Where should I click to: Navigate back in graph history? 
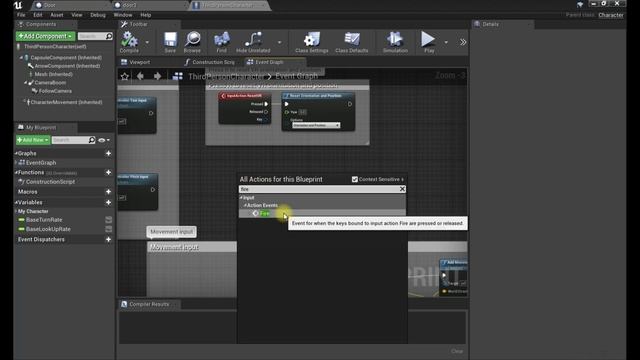pyautogui.click(x=140, y=76)
